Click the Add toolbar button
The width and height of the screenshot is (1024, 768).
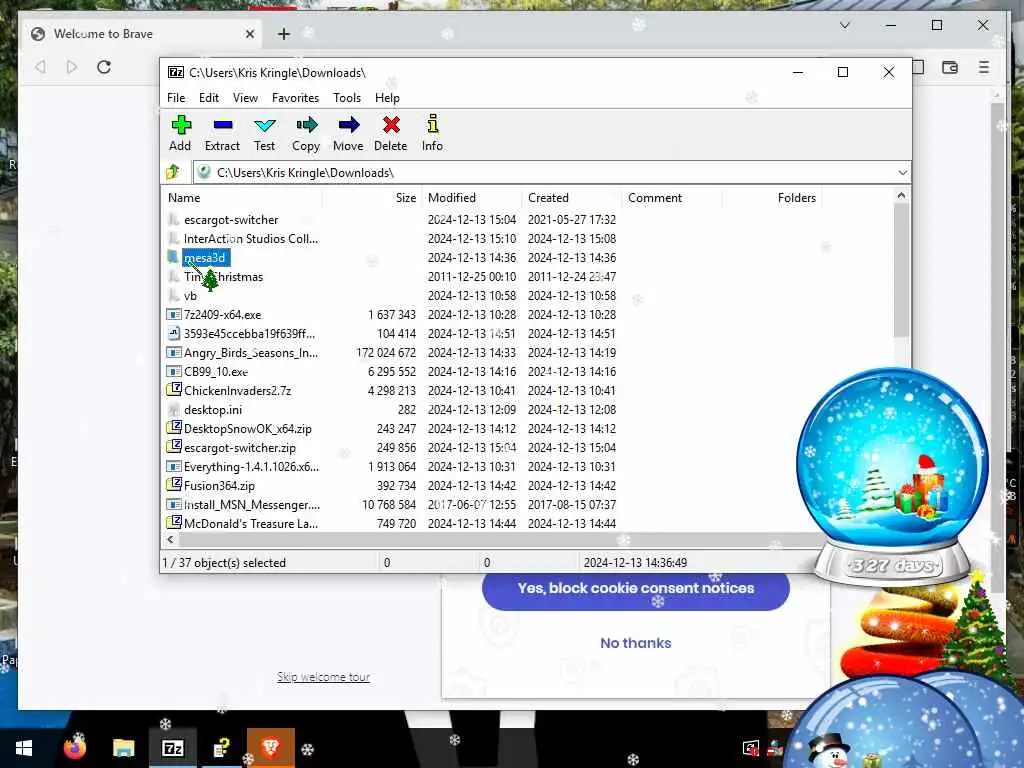(x=180, y=134)
